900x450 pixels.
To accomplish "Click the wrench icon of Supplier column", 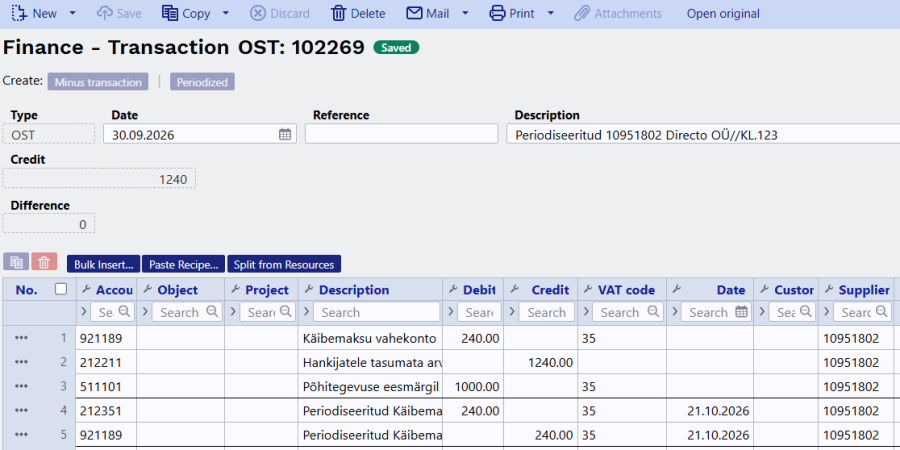I will click(829, 290).
